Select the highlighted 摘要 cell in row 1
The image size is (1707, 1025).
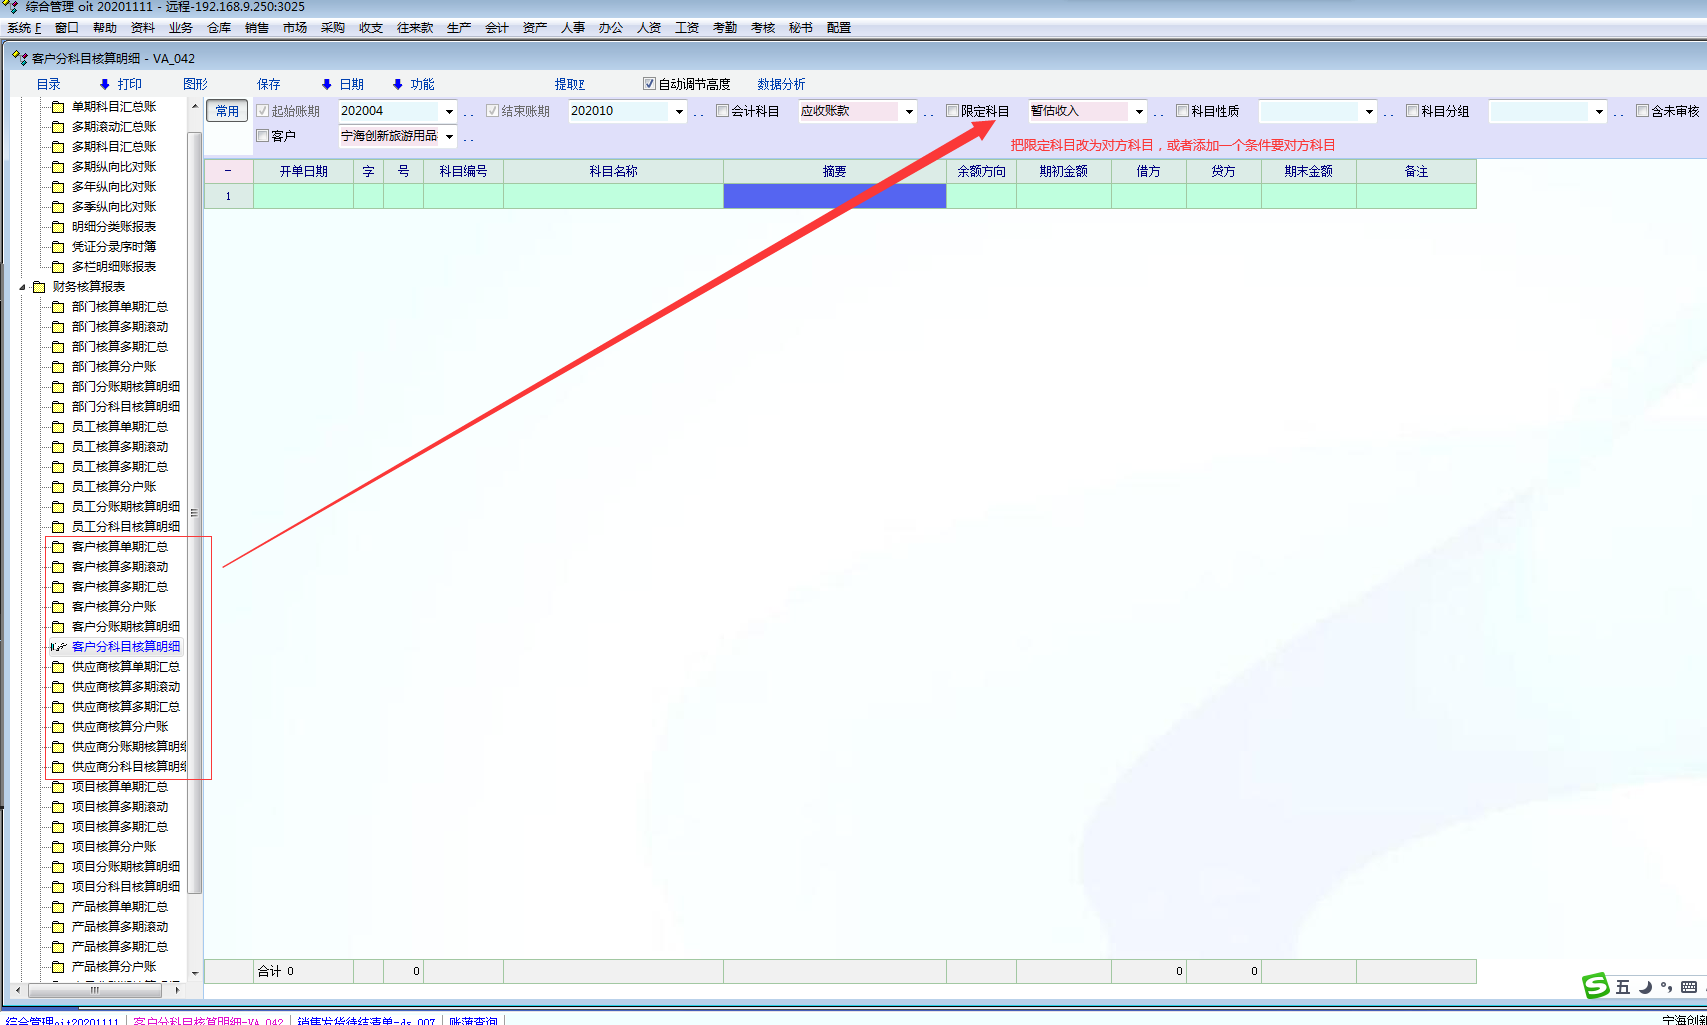[x=834, y=196]
